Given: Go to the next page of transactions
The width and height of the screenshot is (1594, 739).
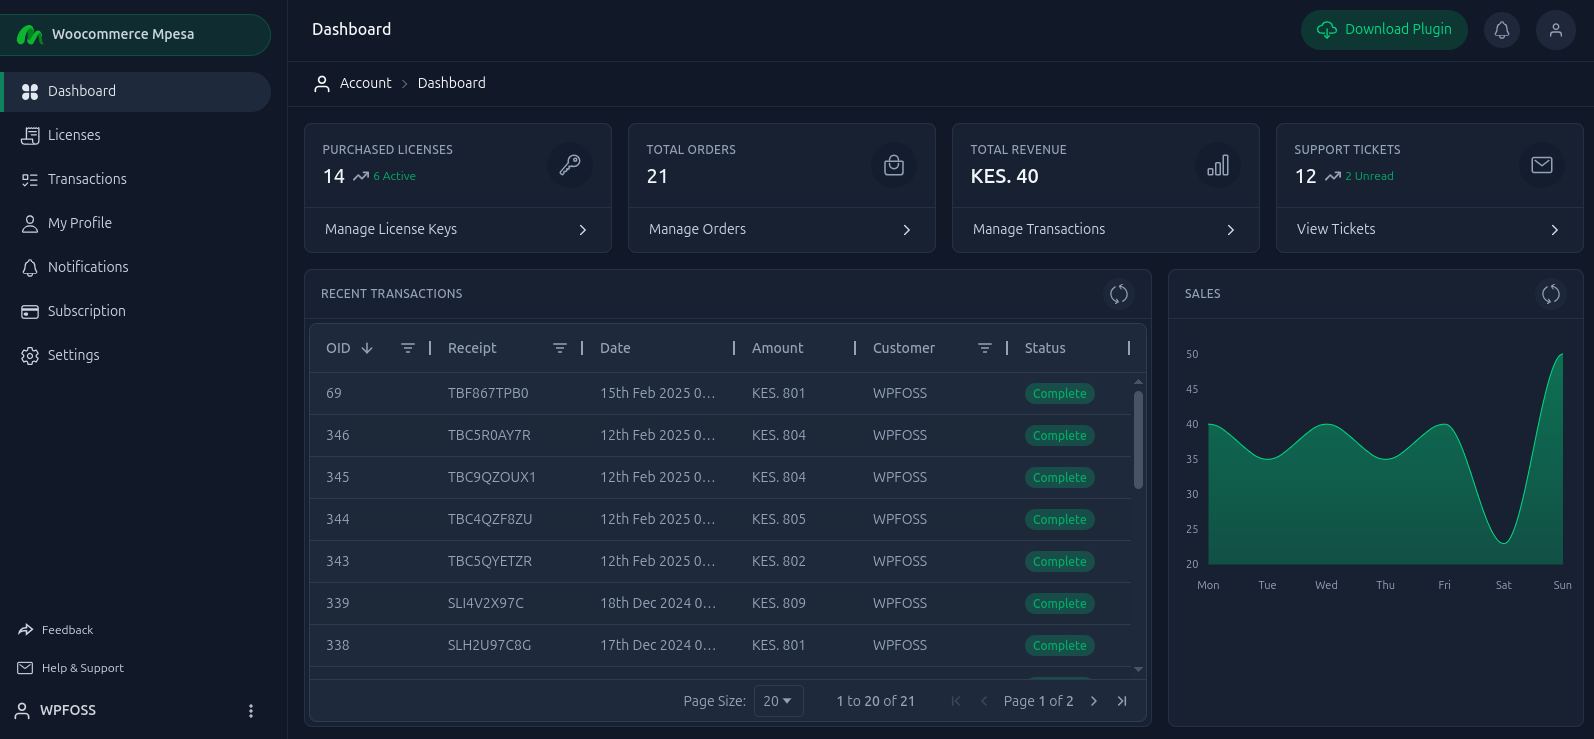Looking at the screenshot, I should (1094, 701).
